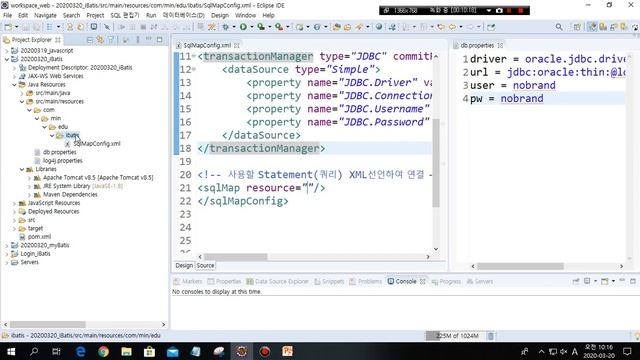Run garbage collector trash icon
Image resolution: width=640 pixels, height=360 pixels.
(491, 336)
